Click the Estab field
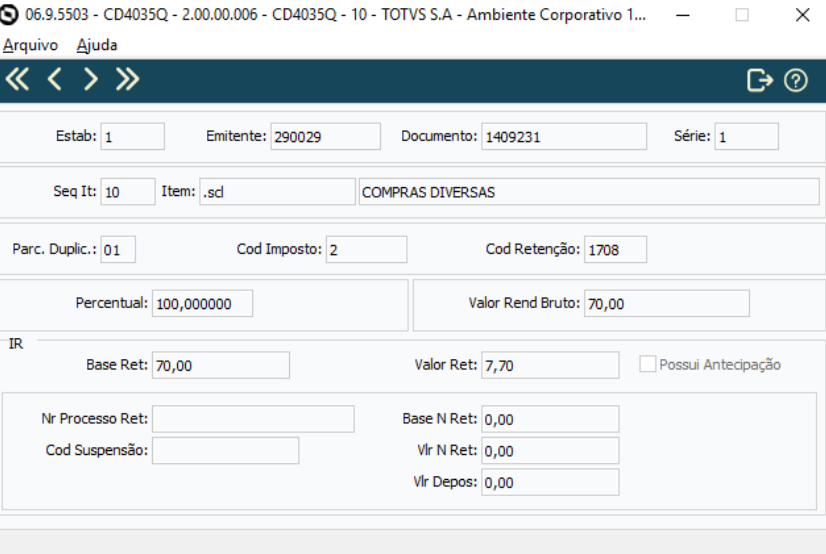The image size is (826, 554). [133, 136]
